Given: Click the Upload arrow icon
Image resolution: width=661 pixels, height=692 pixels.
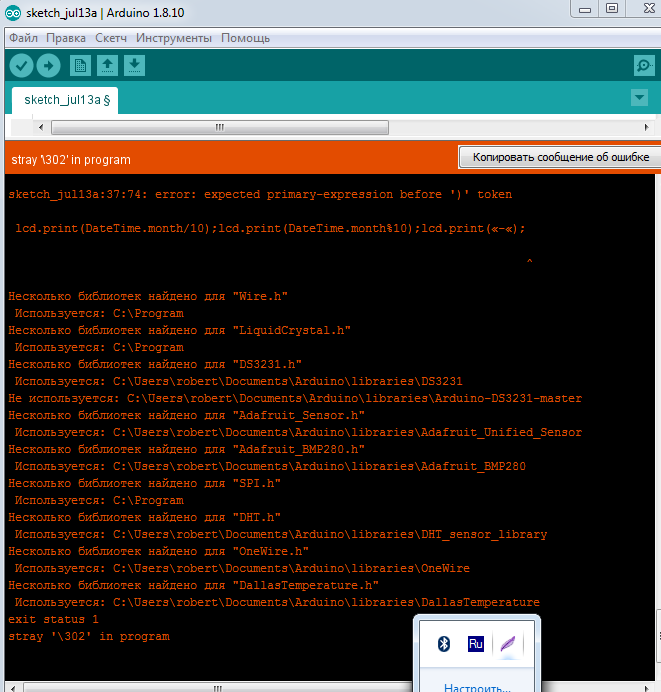Looking at the screenshot, I should 48,66.
